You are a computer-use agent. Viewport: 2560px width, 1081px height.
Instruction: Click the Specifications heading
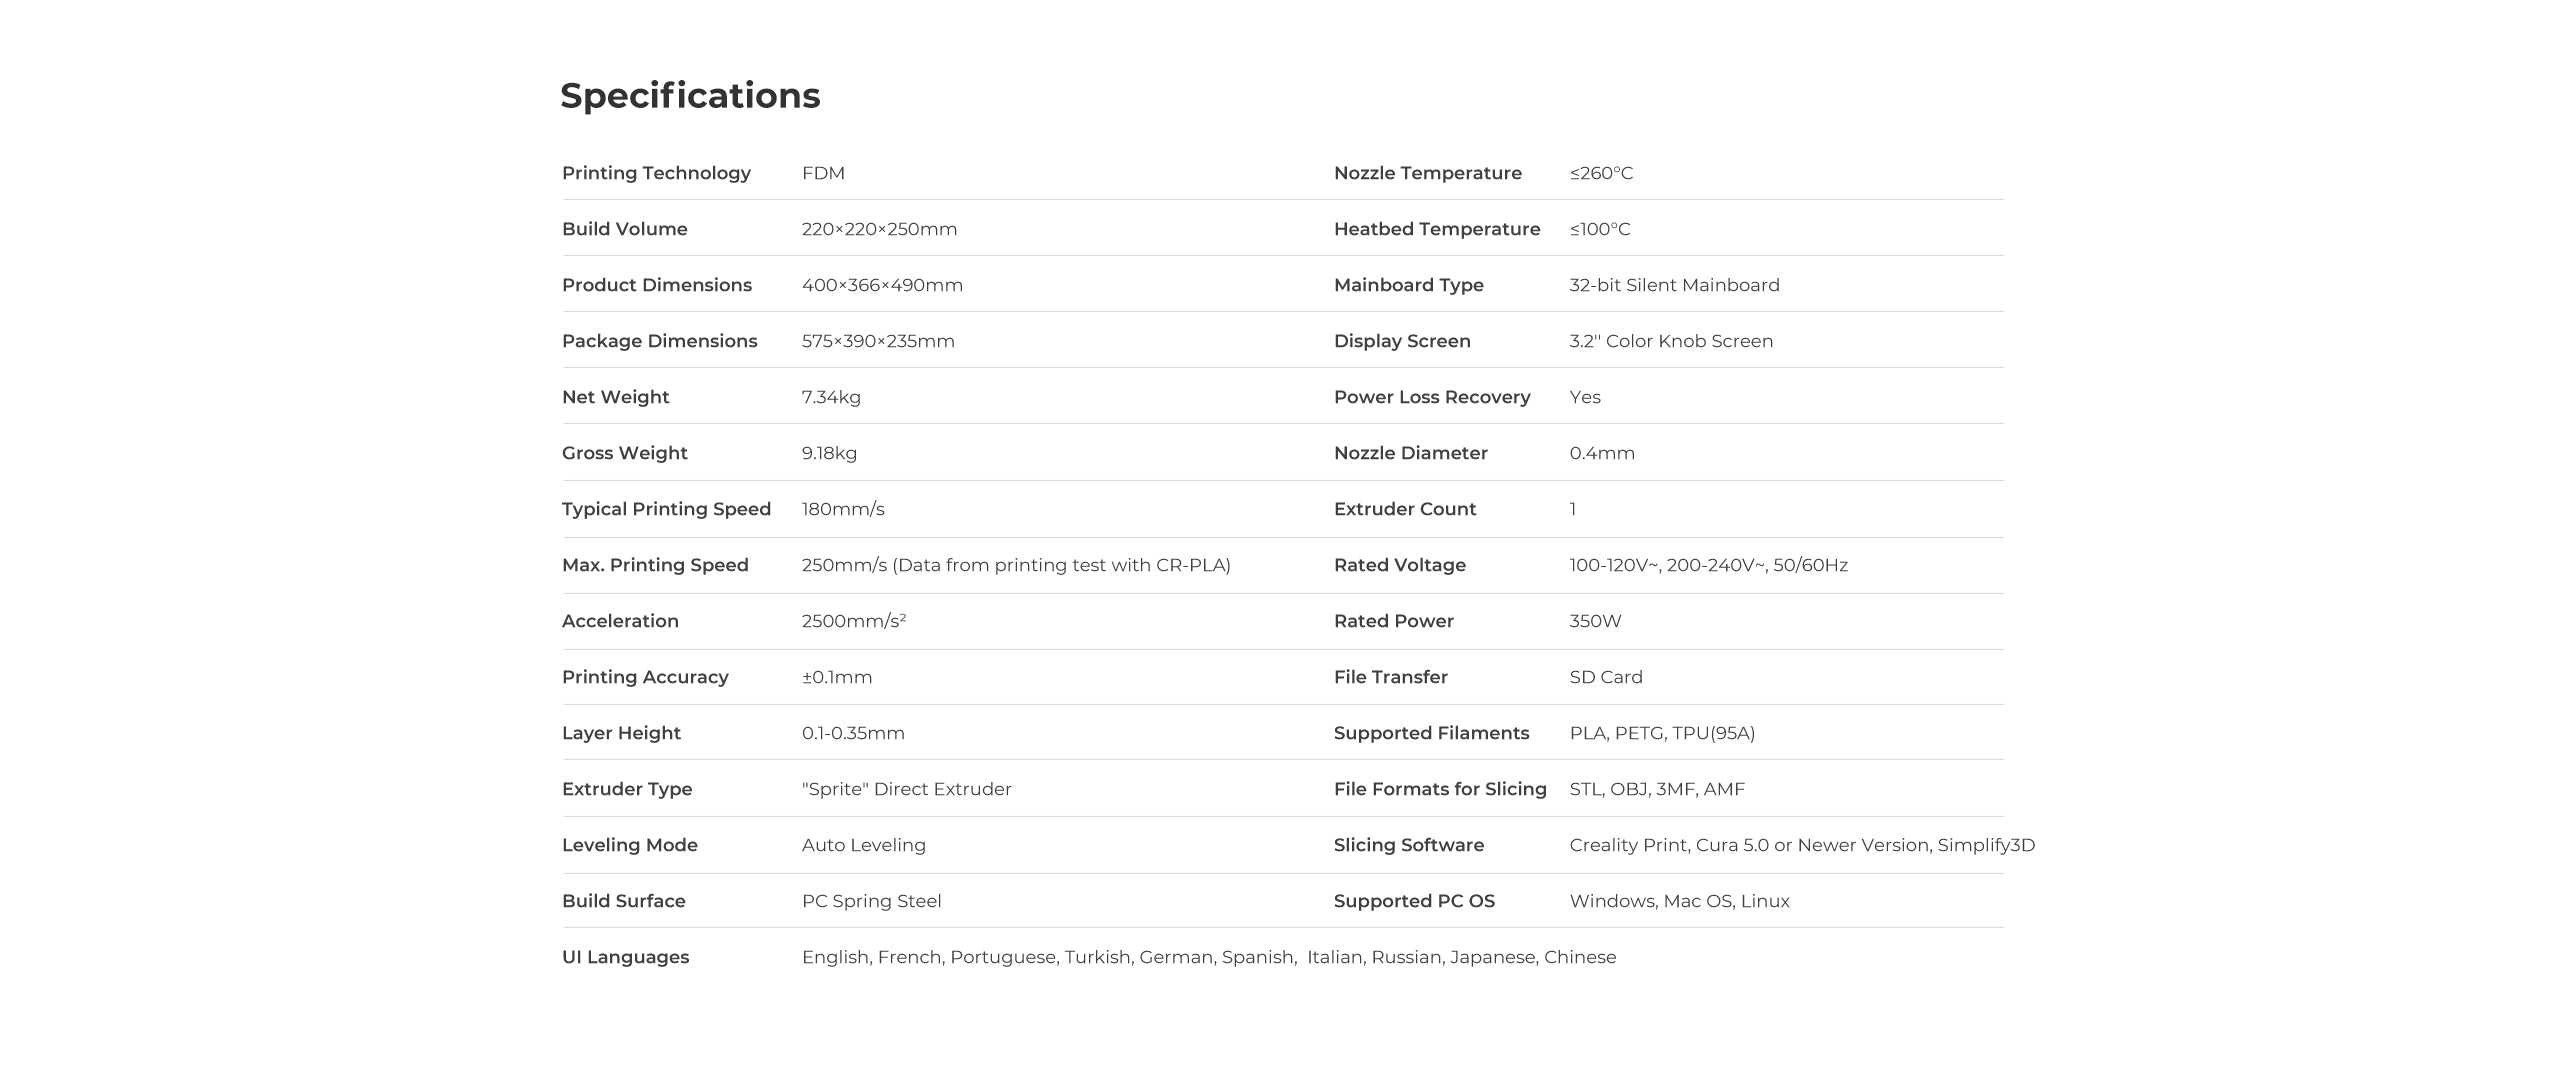click(x=690, y=96)
